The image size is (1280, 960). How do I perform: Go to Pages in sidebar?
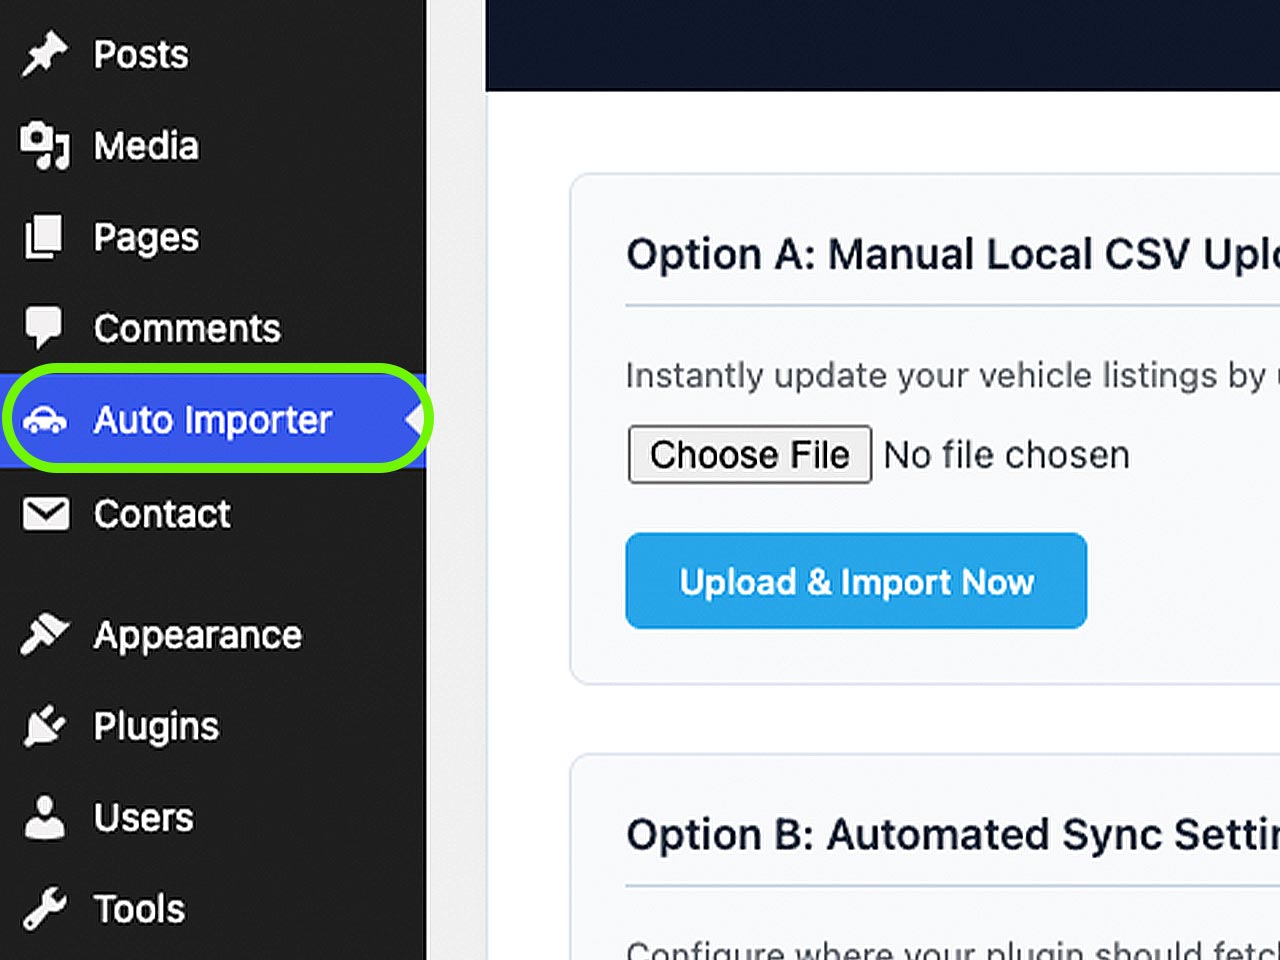(146, 238)
